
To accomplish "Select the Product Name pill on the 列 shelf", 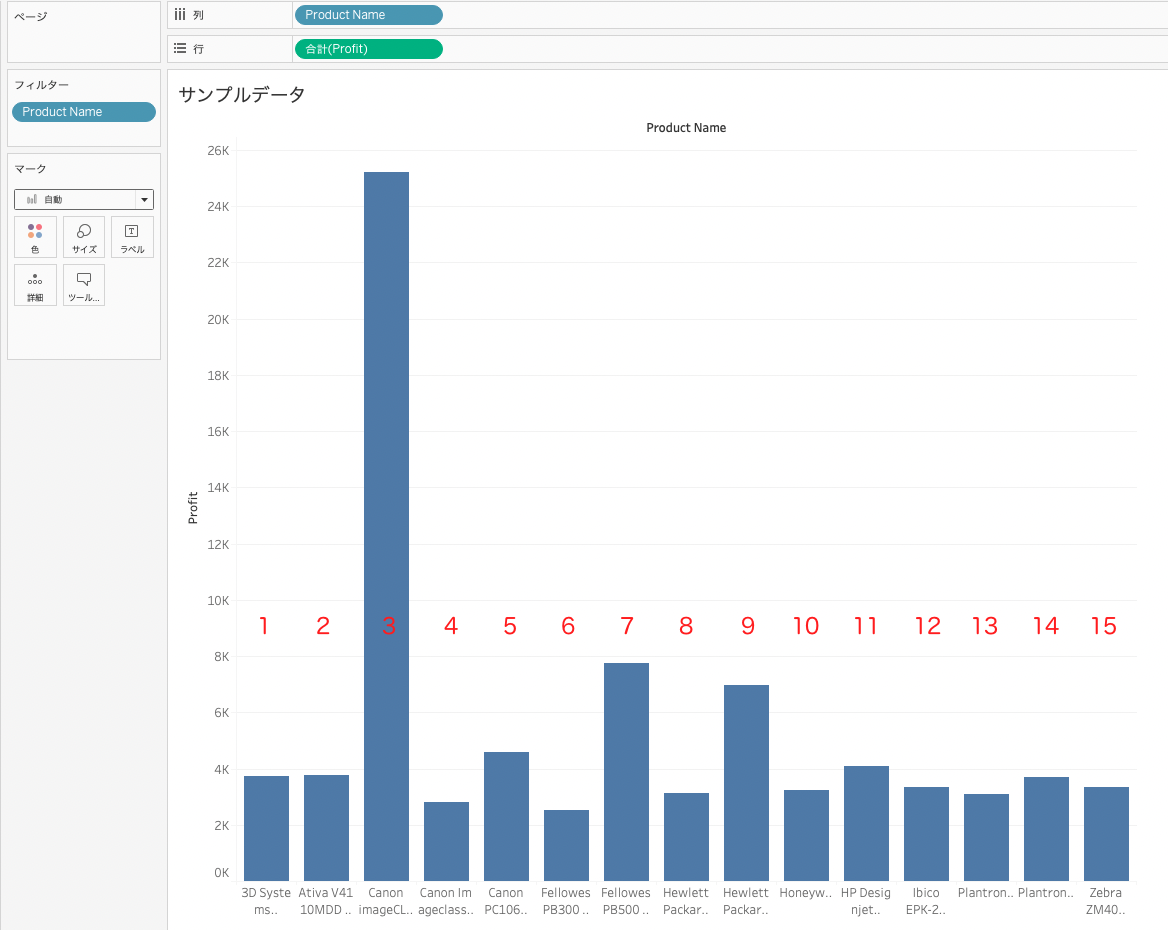I will (x=369, y=15).
